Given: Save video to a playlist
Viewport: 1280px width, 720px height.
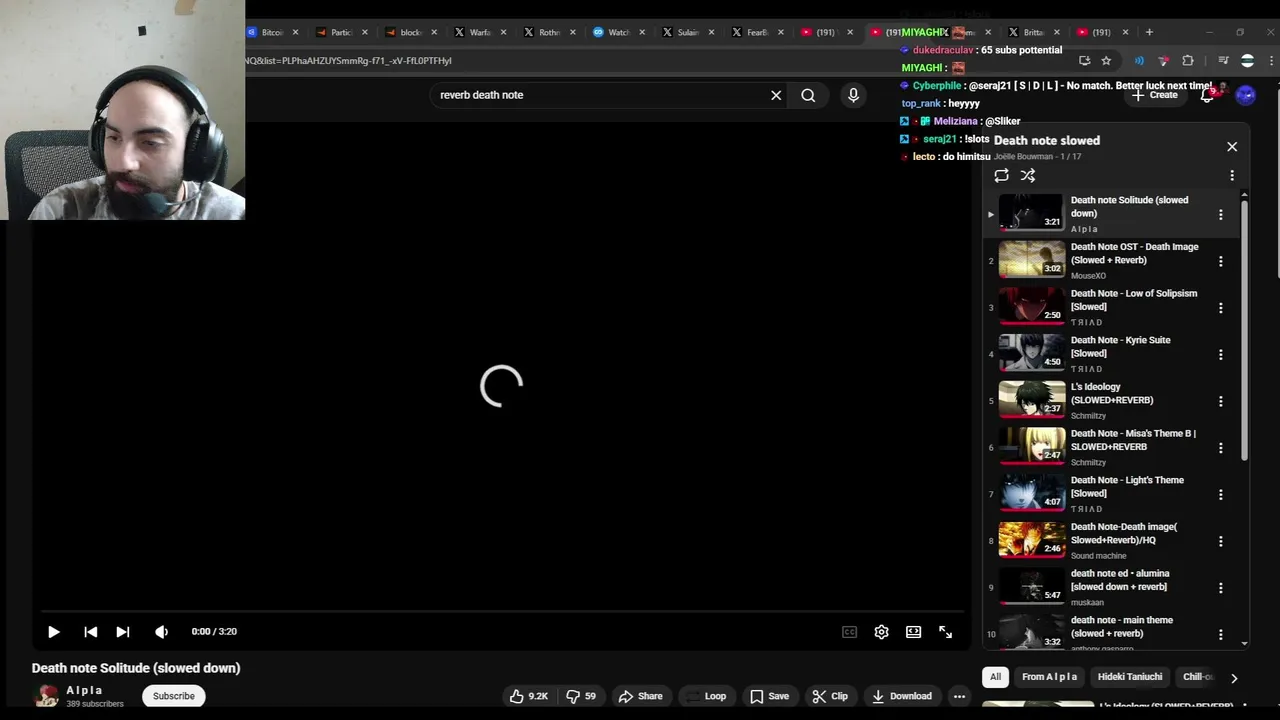Looking at the screenshot, I should pos(769,696).
